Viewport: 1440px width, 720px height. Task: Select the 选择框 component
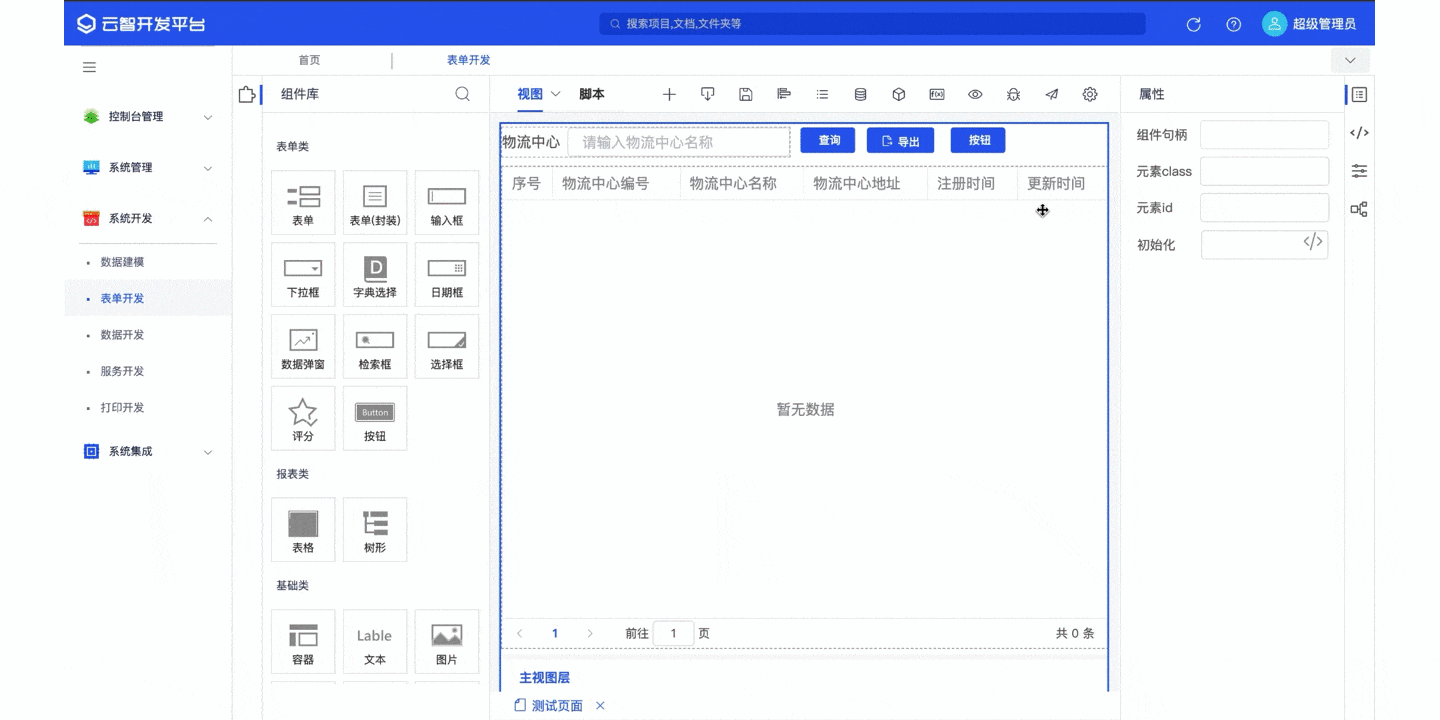pyautogui.click(x=447, y=347)
